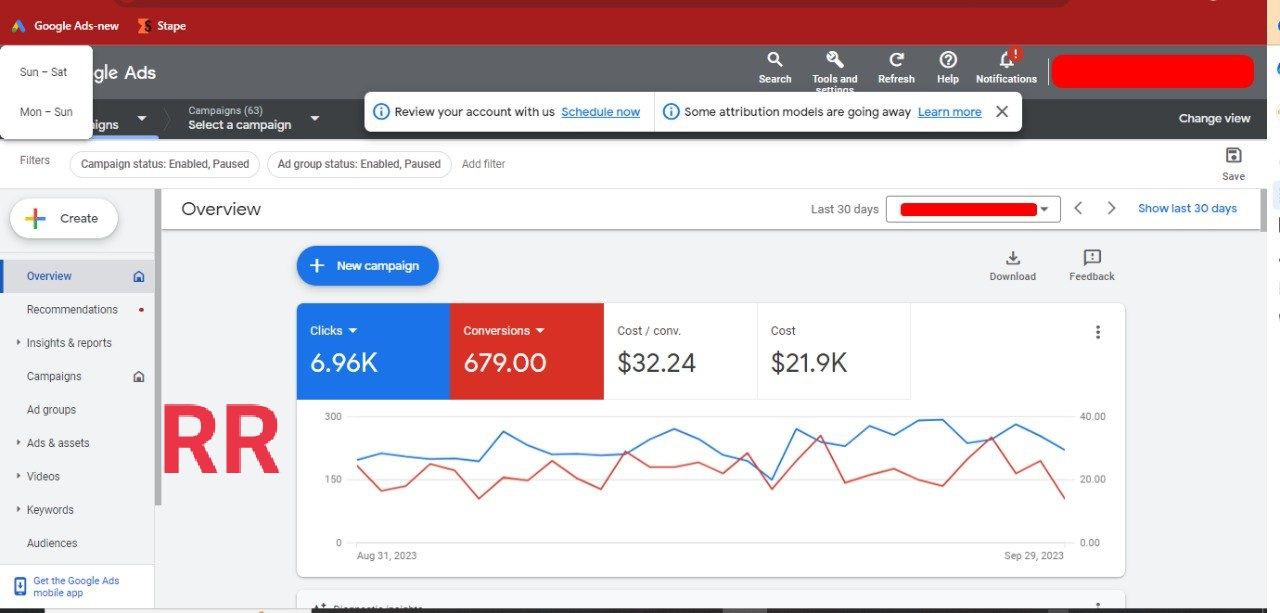
Task: Go to Ad groups in sidebar
Action: (x=51, y=410)
